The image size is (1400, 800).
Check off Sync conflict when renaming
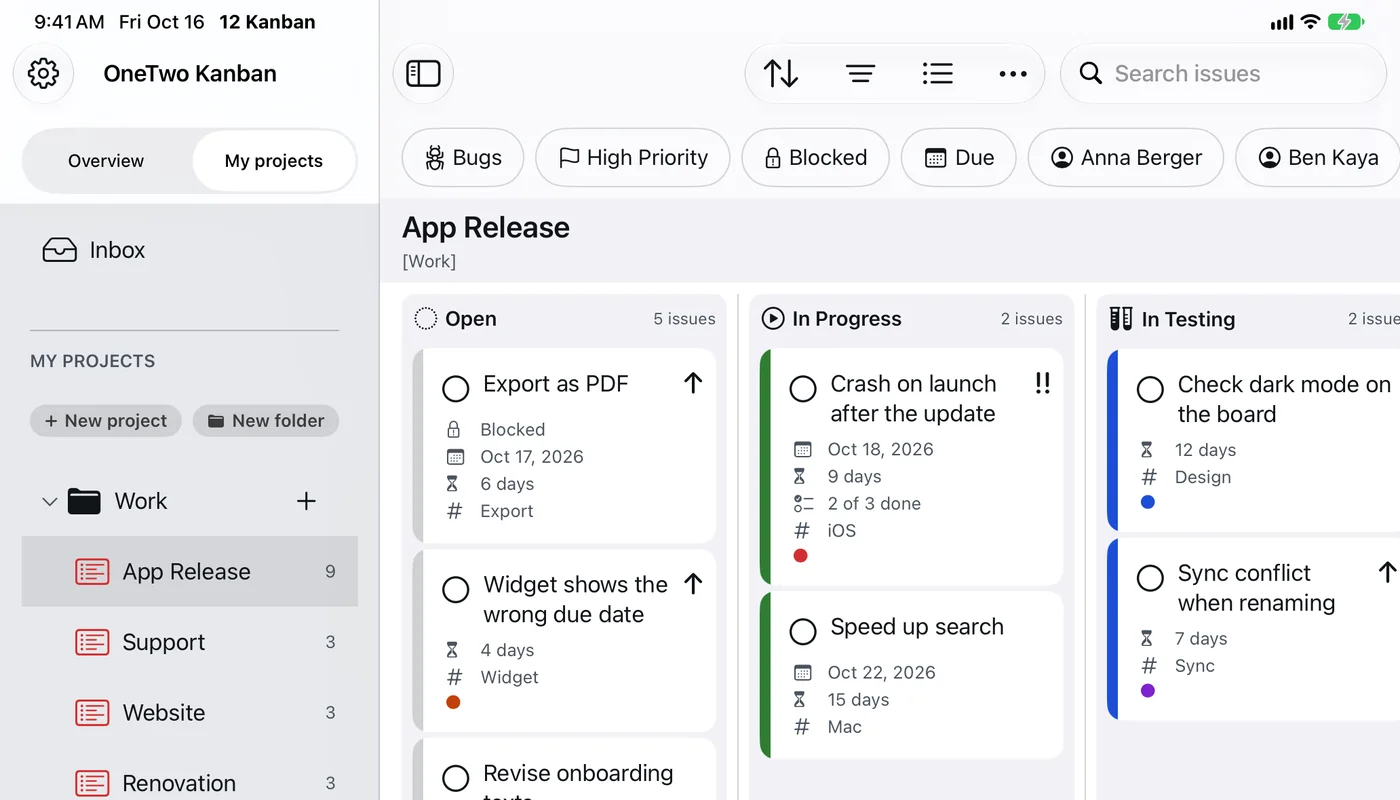click(1151, 577)
